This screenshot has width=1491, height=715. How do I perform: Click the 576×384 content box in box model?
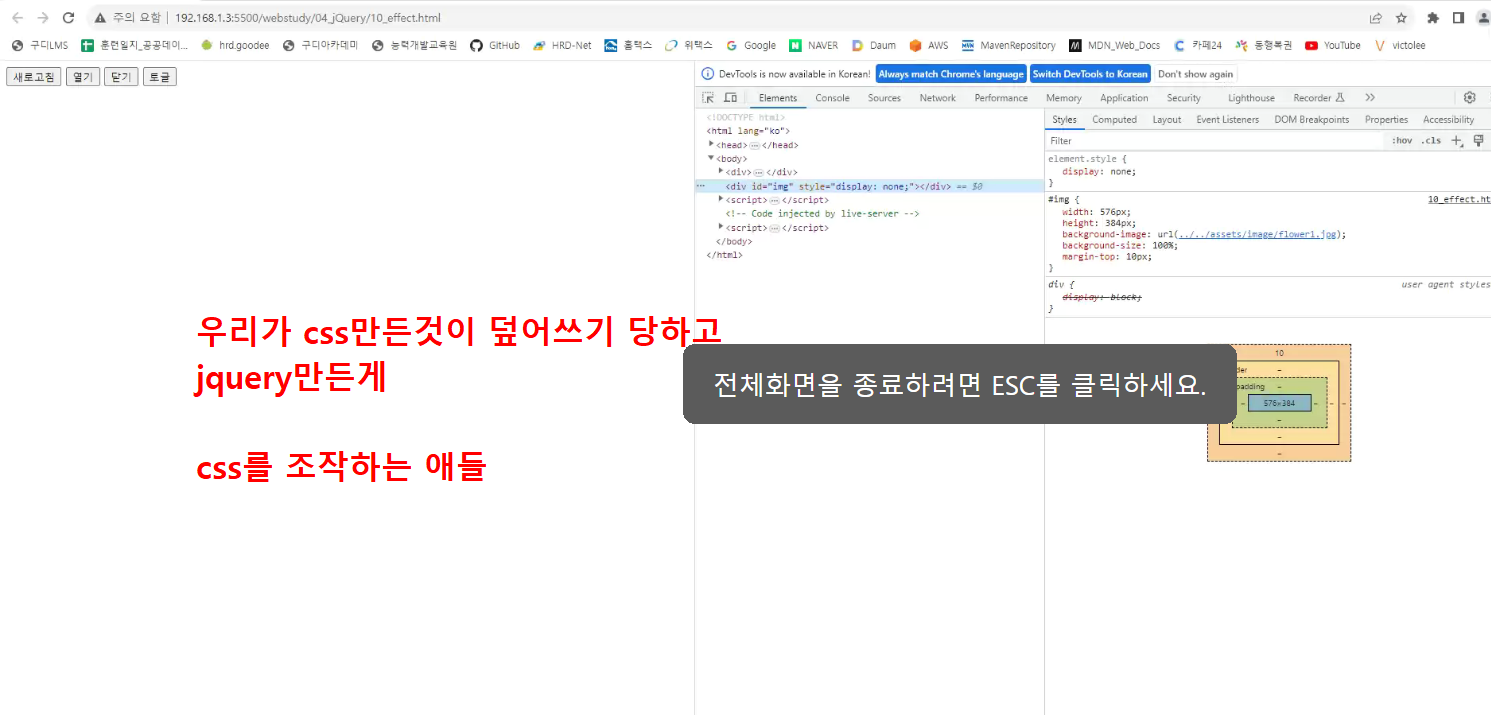pyautogui.click(x=1279, y=403)
